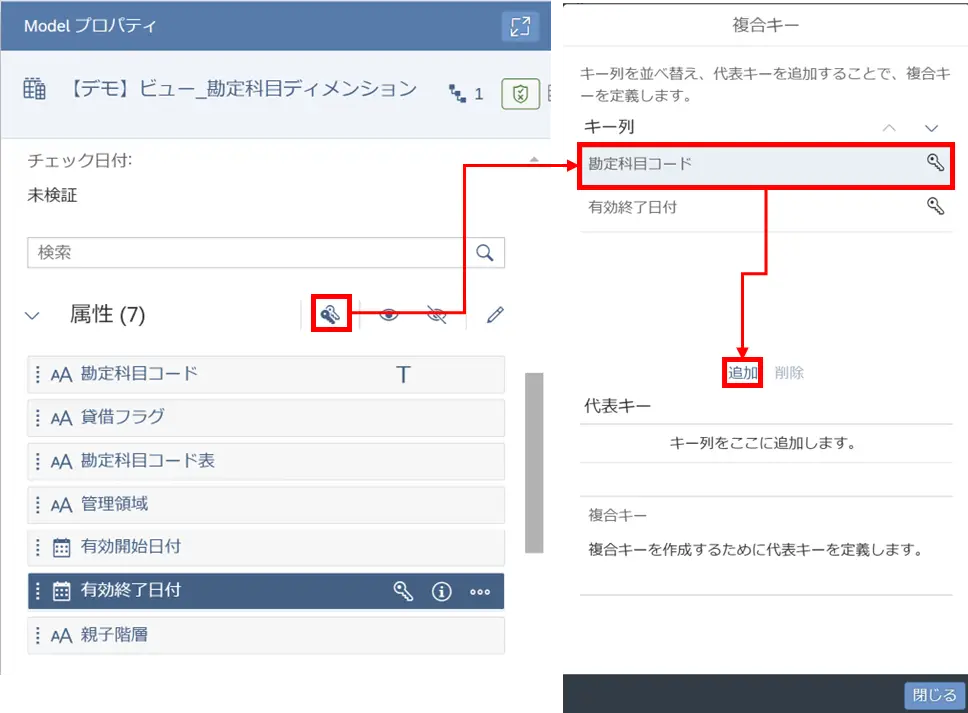Screen dimensions: 968x713
Task: Expand the Model properties panel to full screen
Action: coord(520,26)
